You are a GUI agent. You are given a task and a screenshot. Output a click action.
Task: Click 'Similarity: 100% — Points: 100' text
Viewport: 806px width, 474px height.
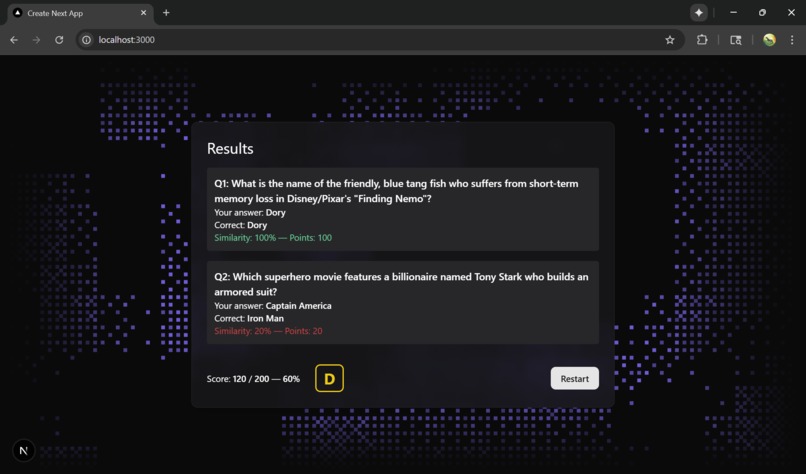(273, 238)
